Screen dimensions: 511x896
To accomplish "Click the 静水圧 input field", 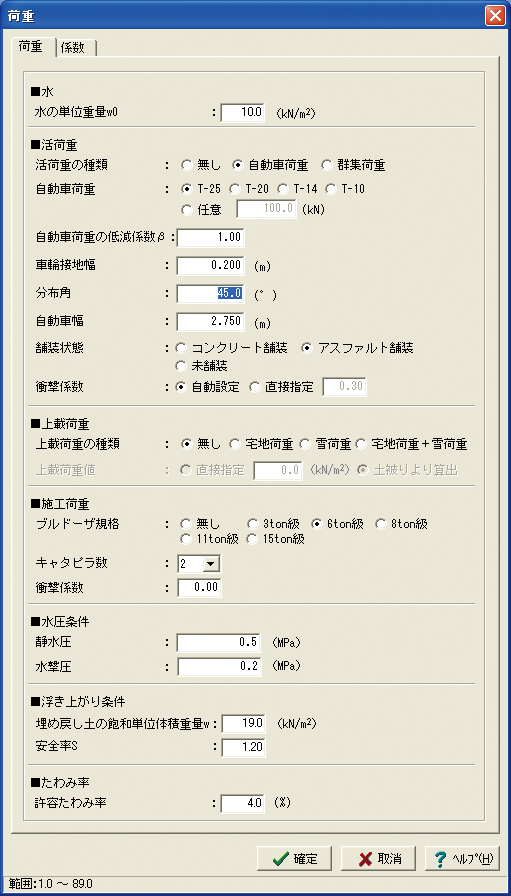I will [219, 643].
